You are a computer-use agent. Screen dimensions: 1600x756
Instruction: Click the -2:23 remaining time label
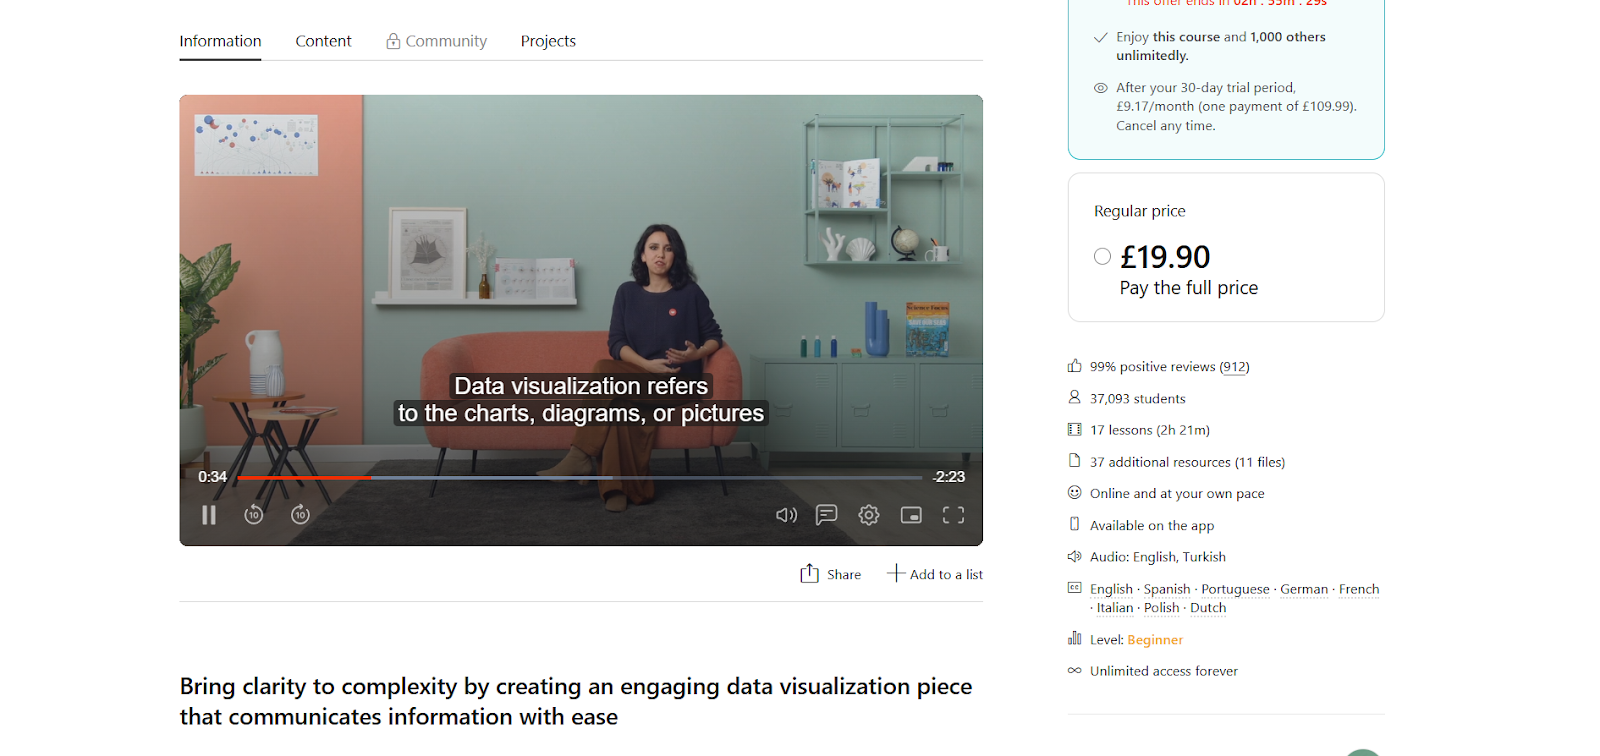coord(948,477)
